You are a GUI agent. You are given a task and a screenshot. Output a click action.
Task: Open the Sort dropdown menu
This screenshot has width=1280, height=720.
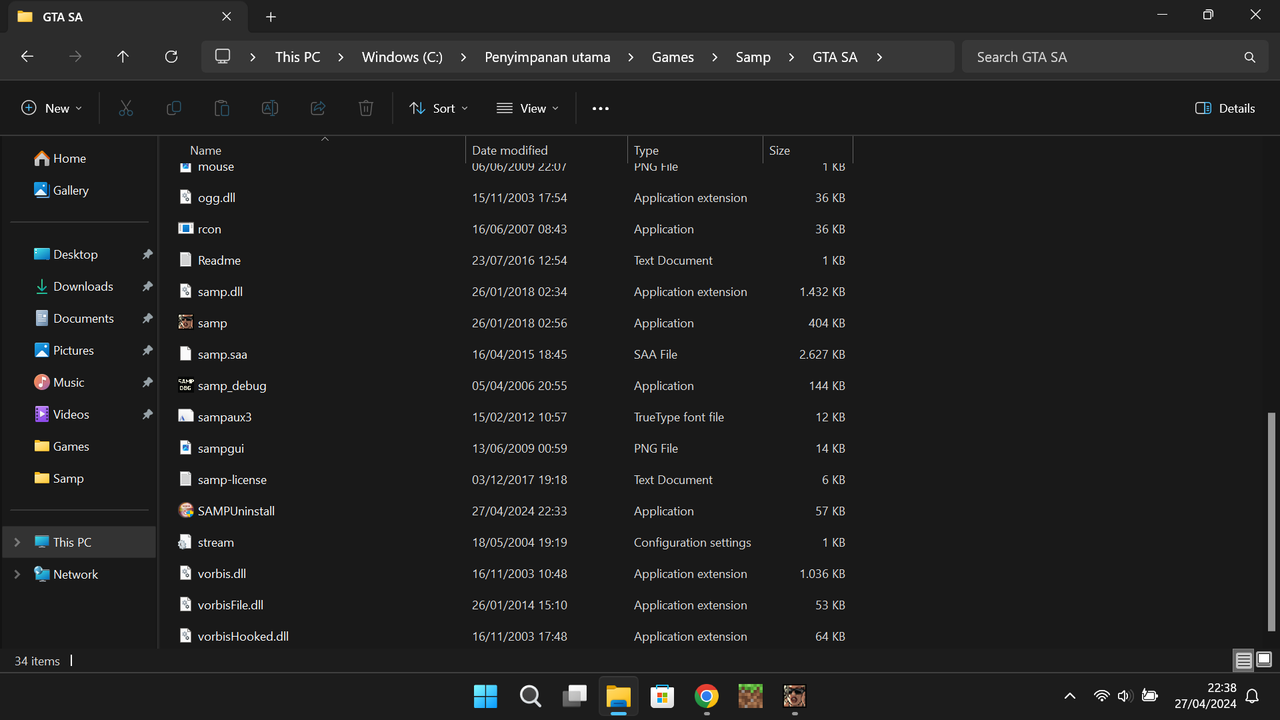tap(439, 108)
